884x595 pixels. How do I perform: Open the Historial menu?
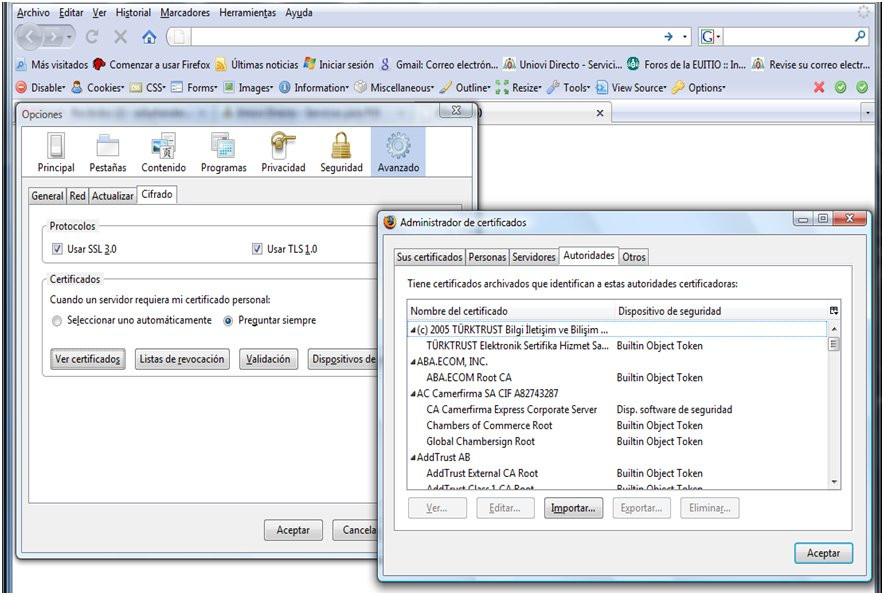(x=133, y=12)
